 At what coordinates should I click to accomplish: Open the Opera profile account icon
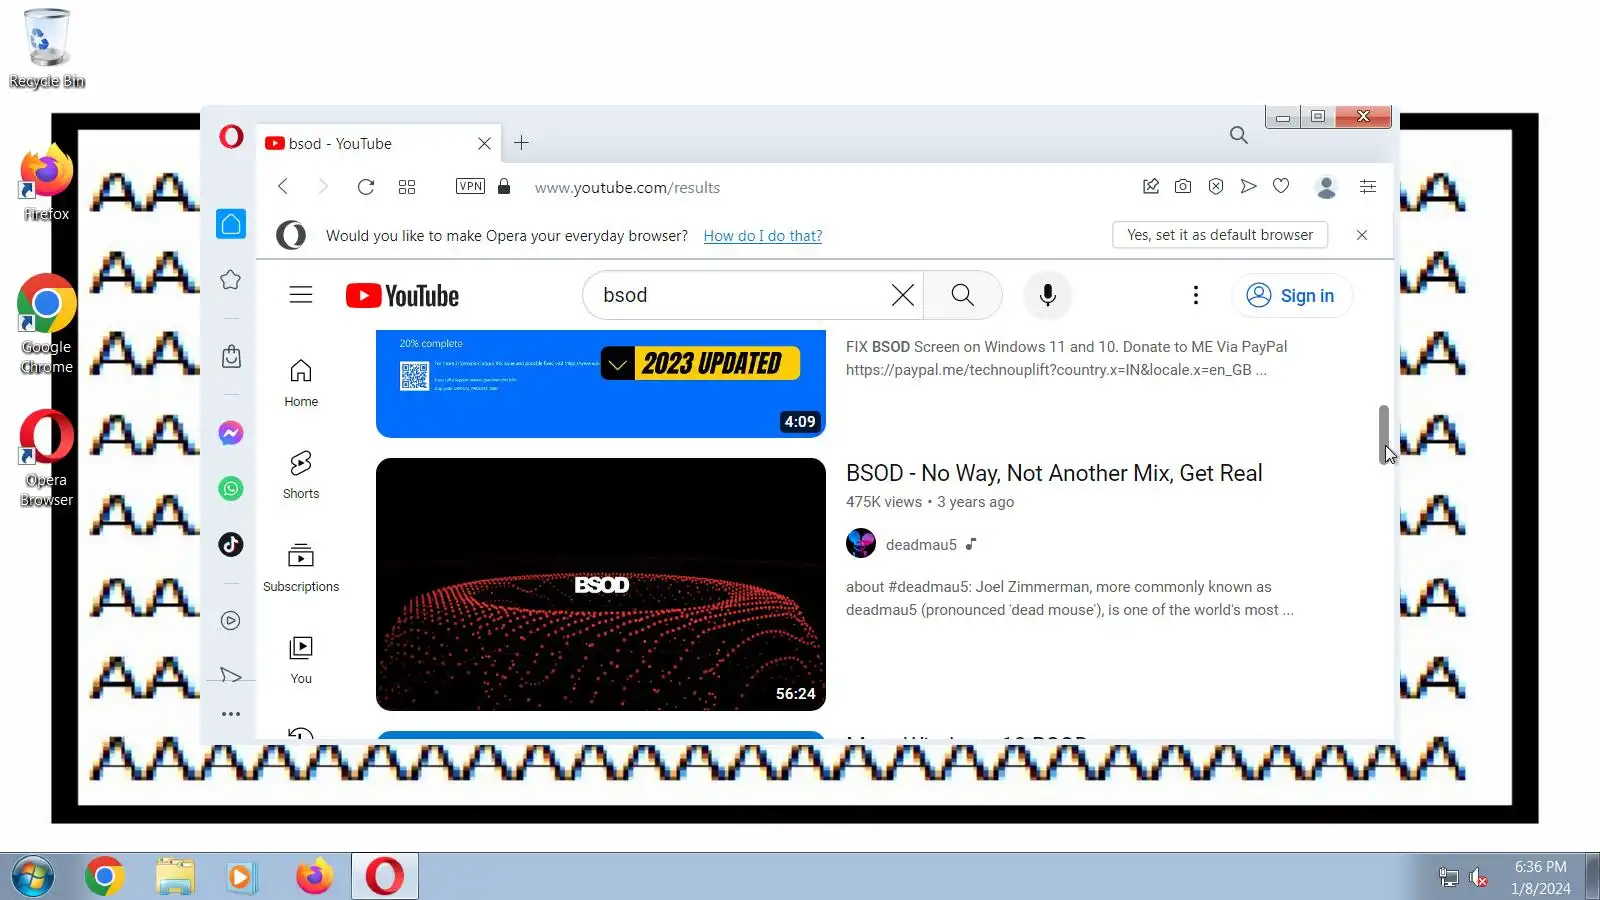coord(1326,187)
